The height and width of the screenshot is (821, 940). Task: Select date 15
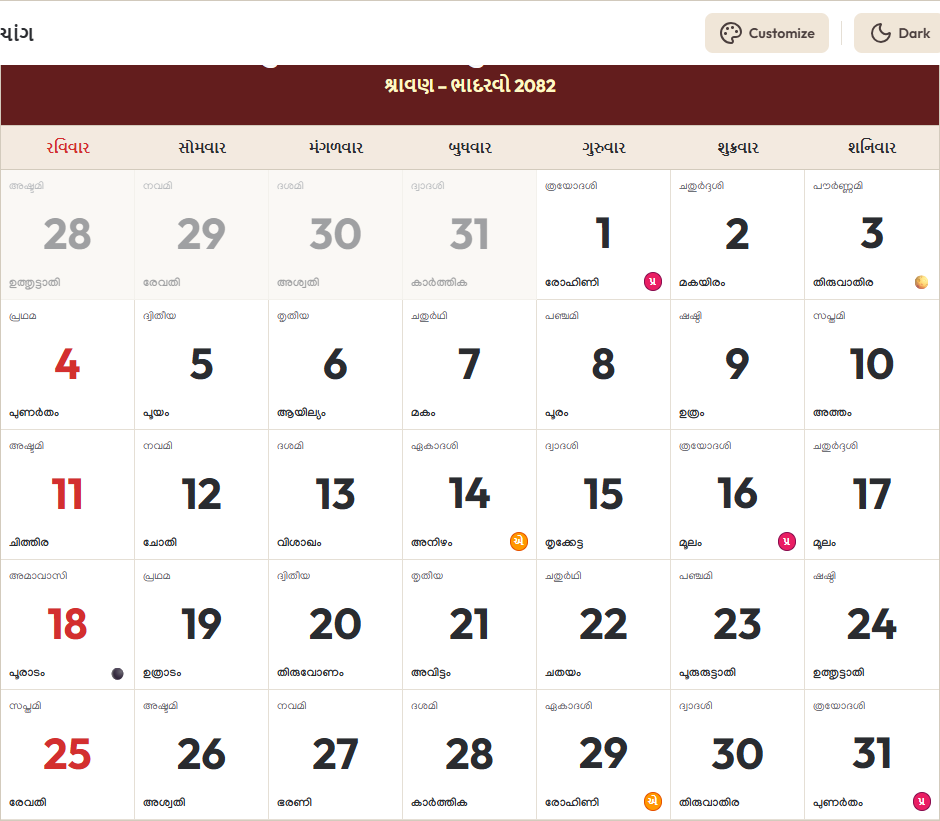604,495
